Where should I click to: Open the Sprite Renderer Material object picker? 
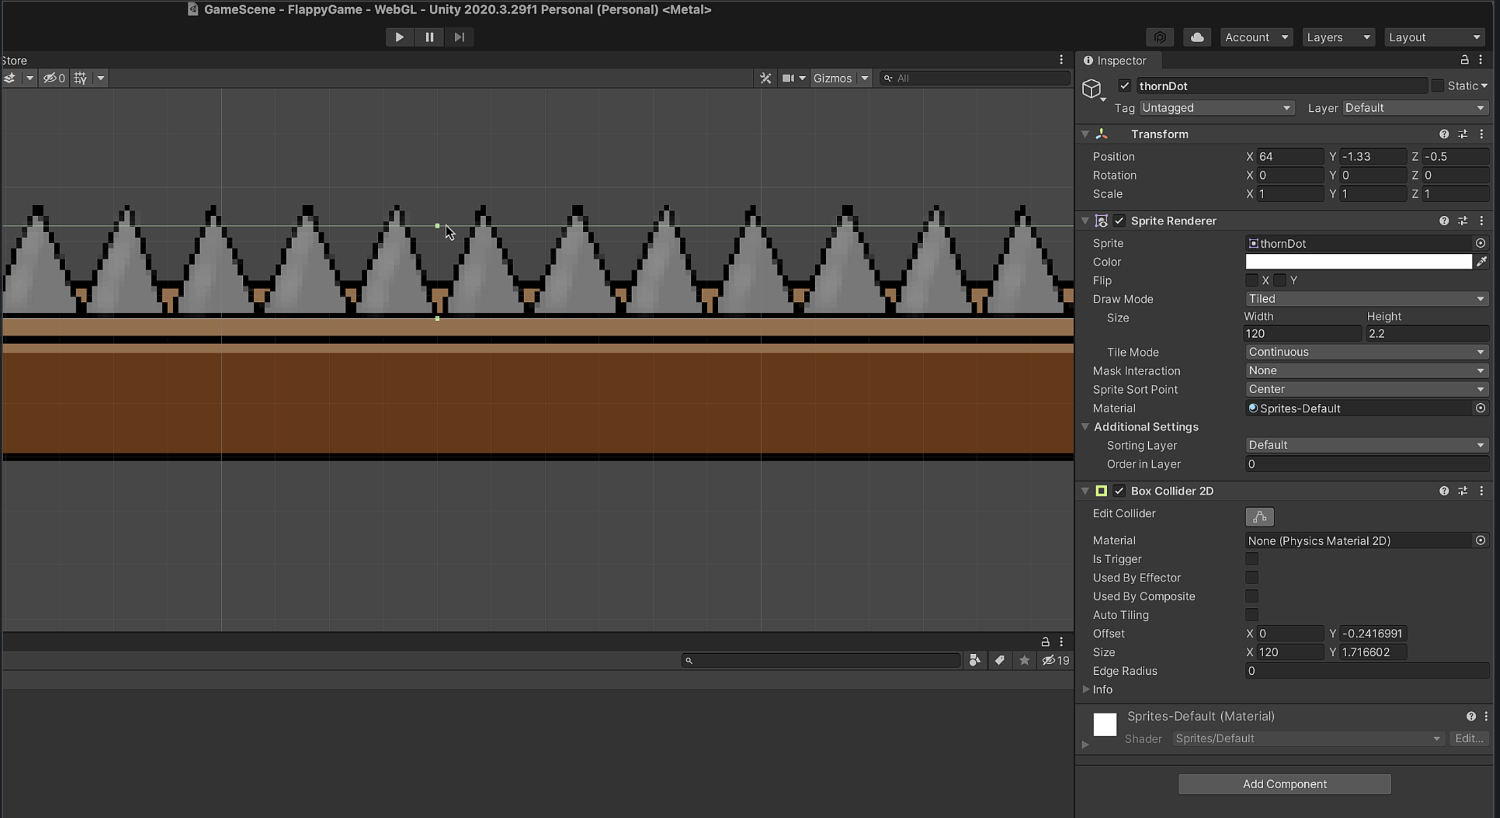coord(1481,408)
